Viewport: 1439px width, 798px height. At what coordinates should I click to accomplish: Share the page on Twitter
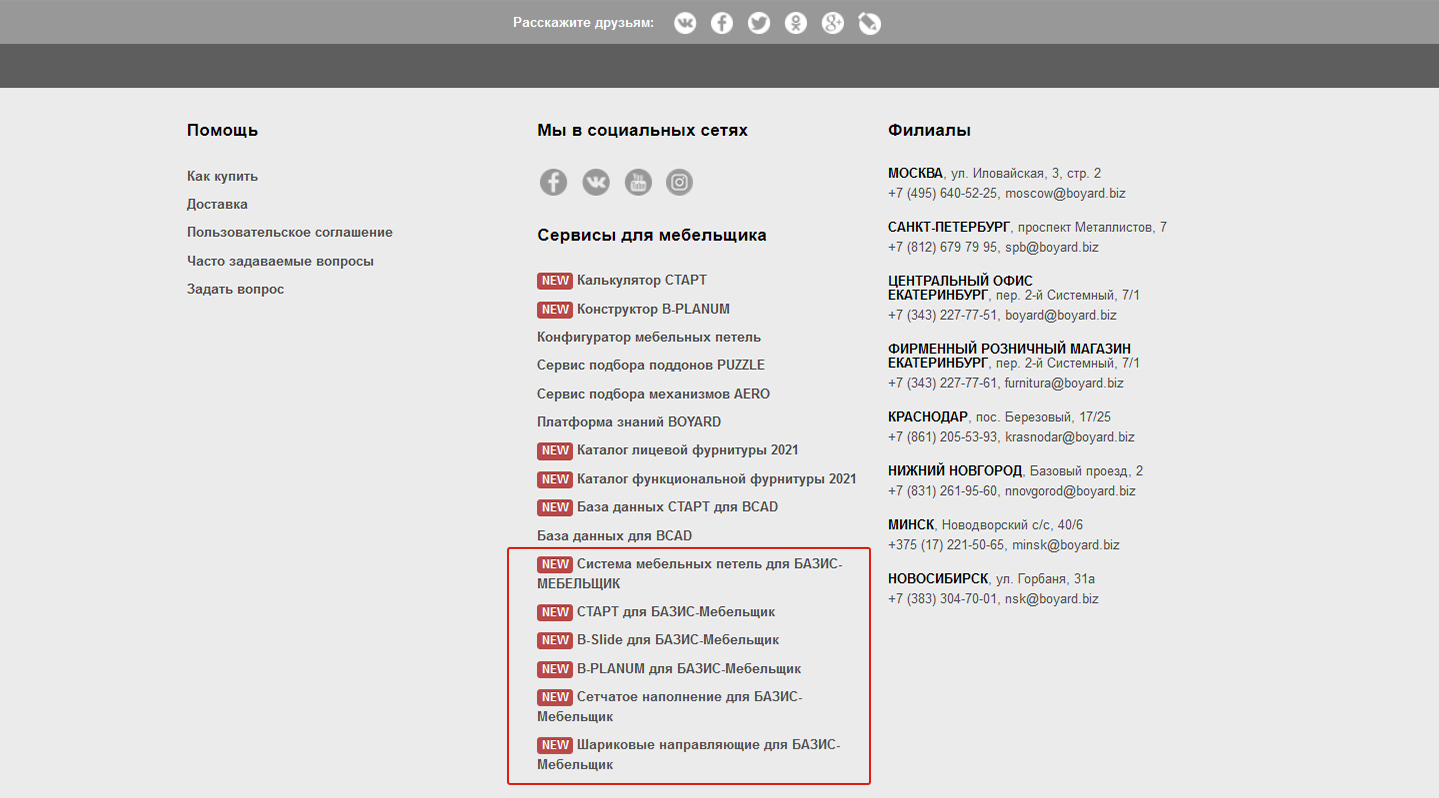[759, 23]
